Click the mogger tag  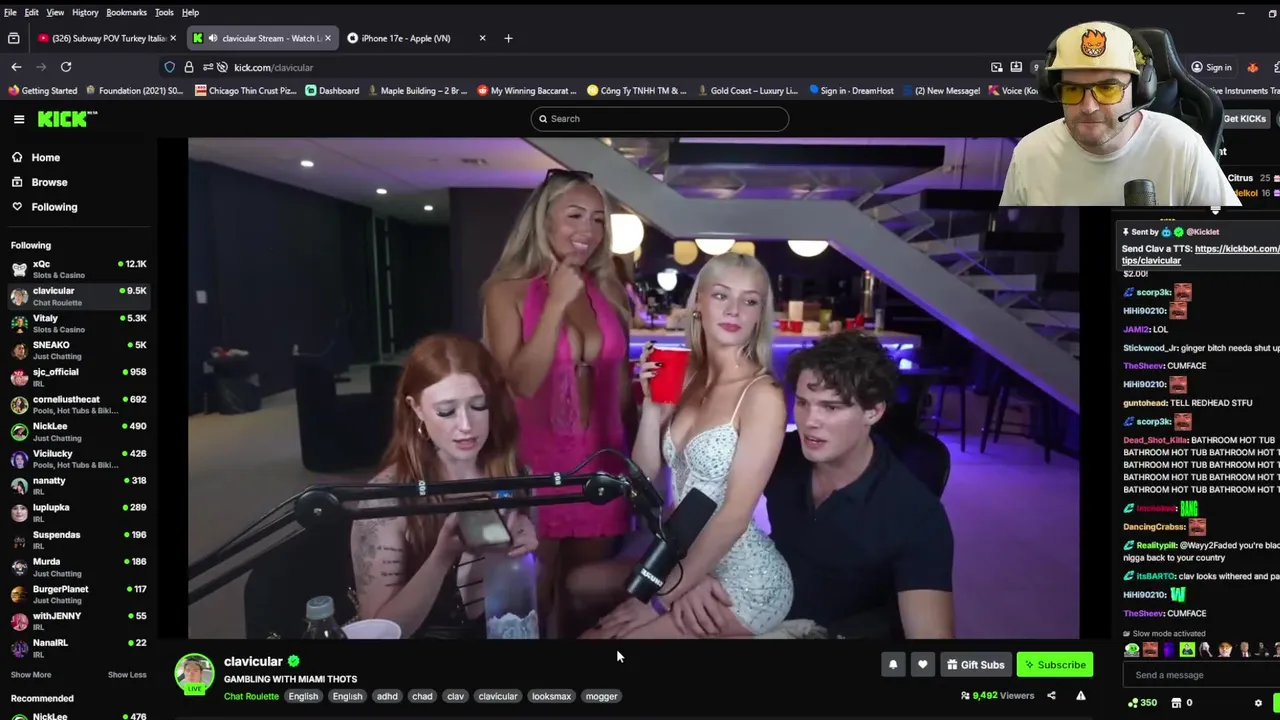601,696
